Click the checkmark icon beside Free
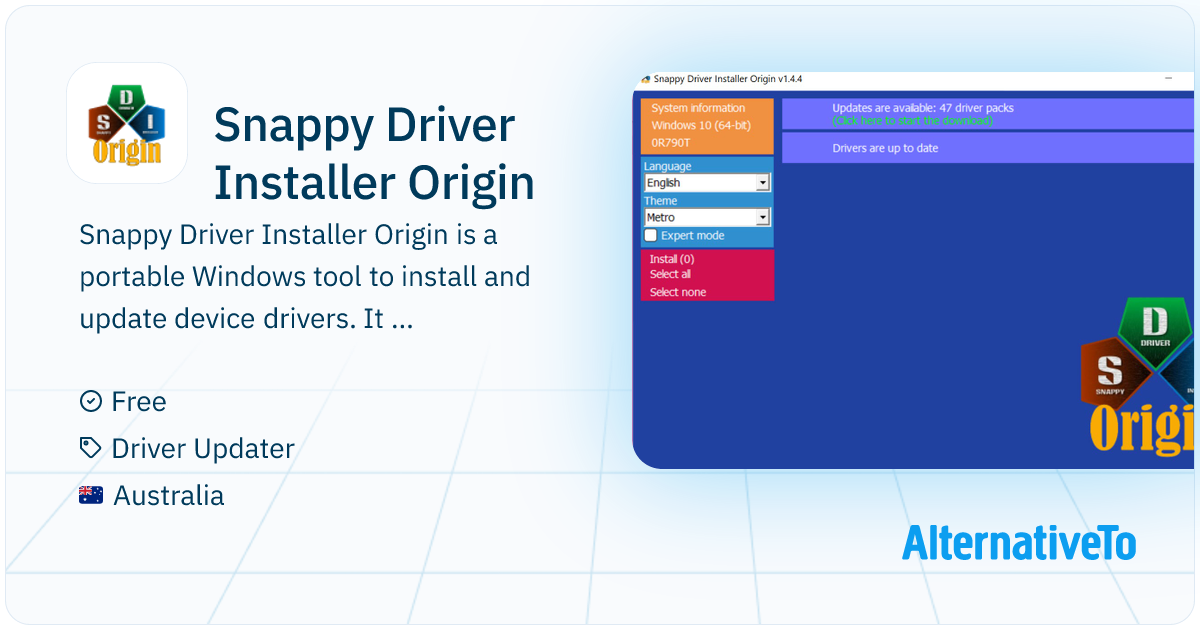Viewport: 1200px width, 630px height. pyautogui.click(x=90, y=402)
